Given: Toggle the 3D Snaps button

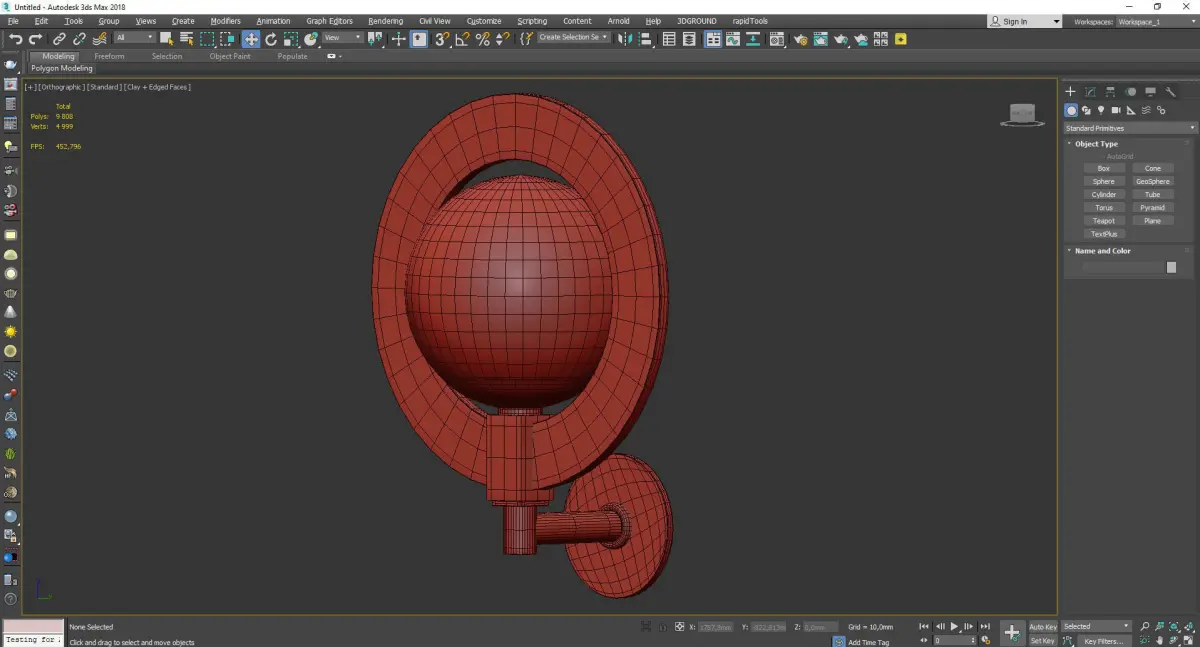Looking at the screenshot, I should point(441,39).
